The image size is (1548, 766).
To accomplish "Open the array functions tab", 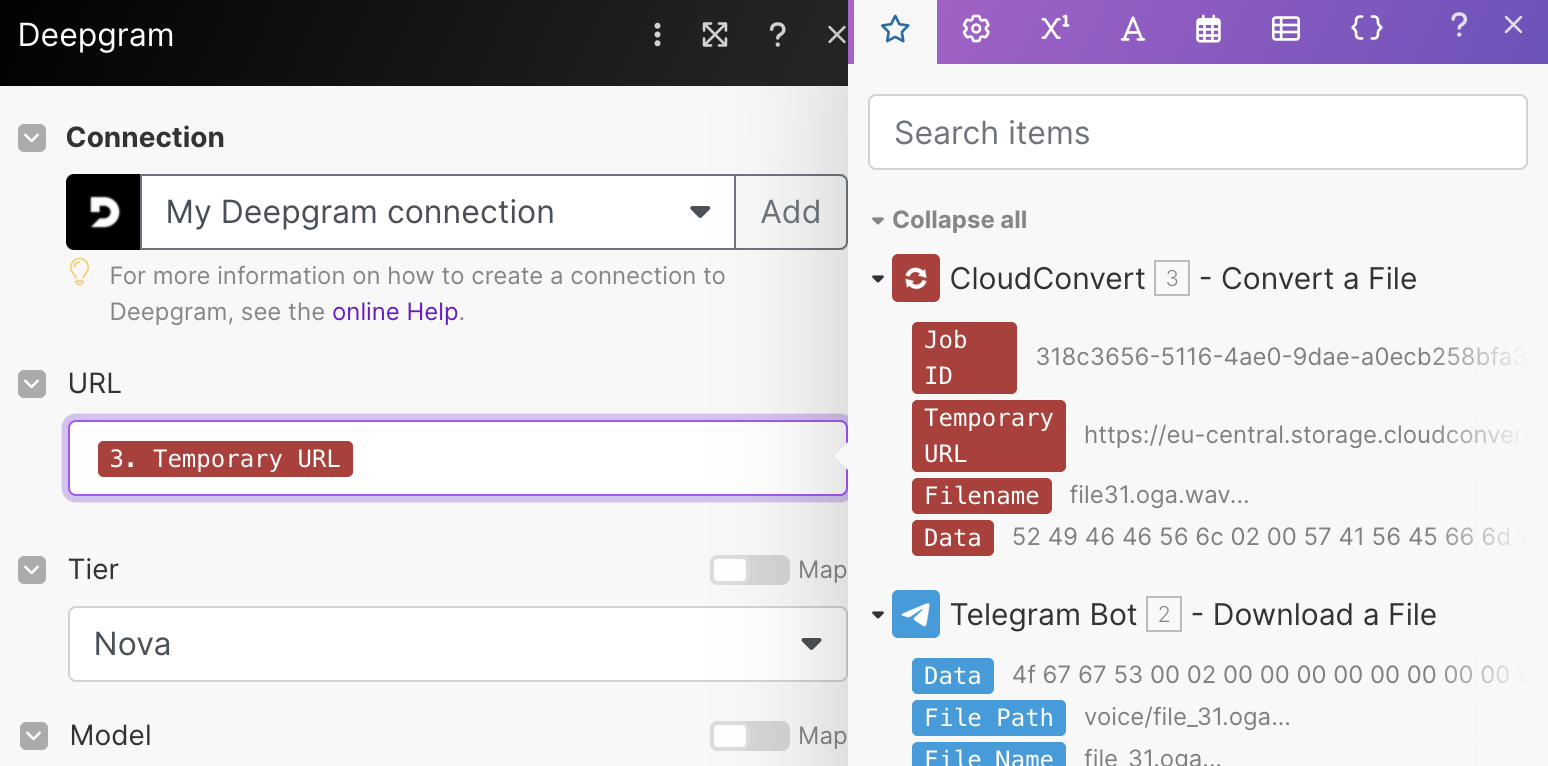I will 1286,30.
